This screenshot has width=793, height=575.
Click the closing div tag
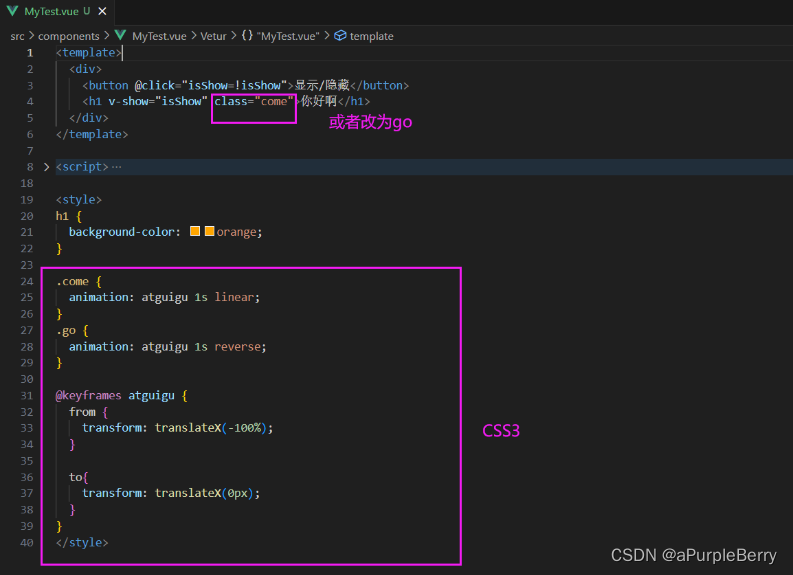tap(89, 118)
